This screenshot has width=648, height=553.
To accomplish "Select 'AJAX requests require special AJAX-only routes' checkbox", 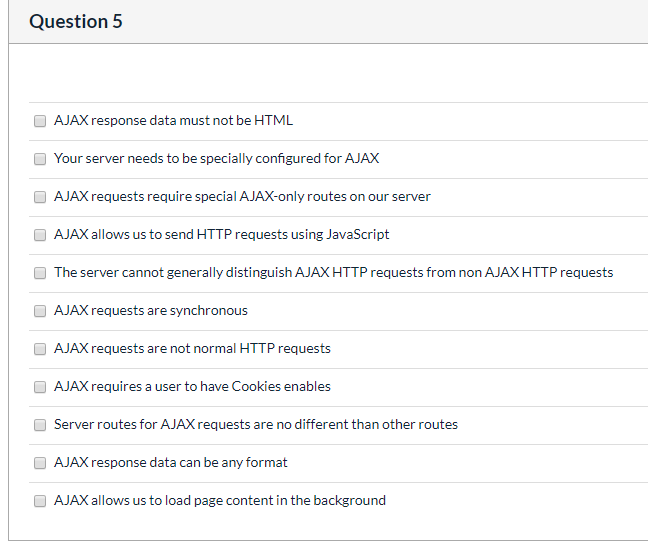I will [40, 197].
